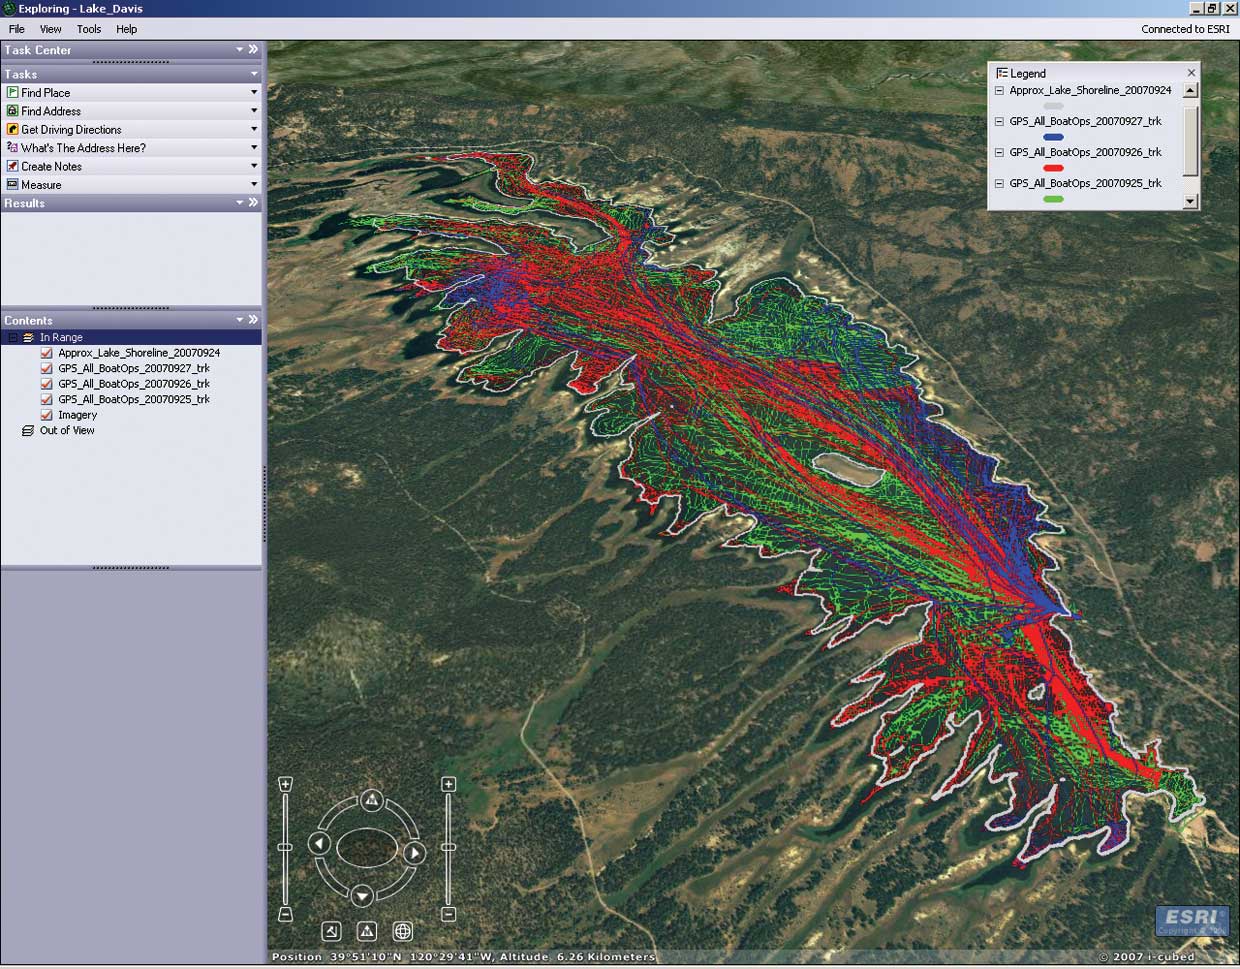Click the Create Notes pushpin icon
The width and height of the screenshot is (1240, 969).
[12, 166]
